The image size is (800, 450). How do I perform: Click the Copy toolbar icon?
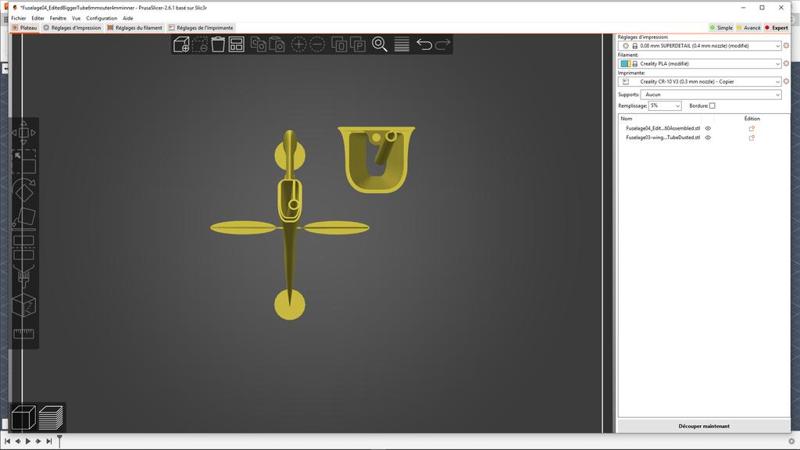pos(258,44)
